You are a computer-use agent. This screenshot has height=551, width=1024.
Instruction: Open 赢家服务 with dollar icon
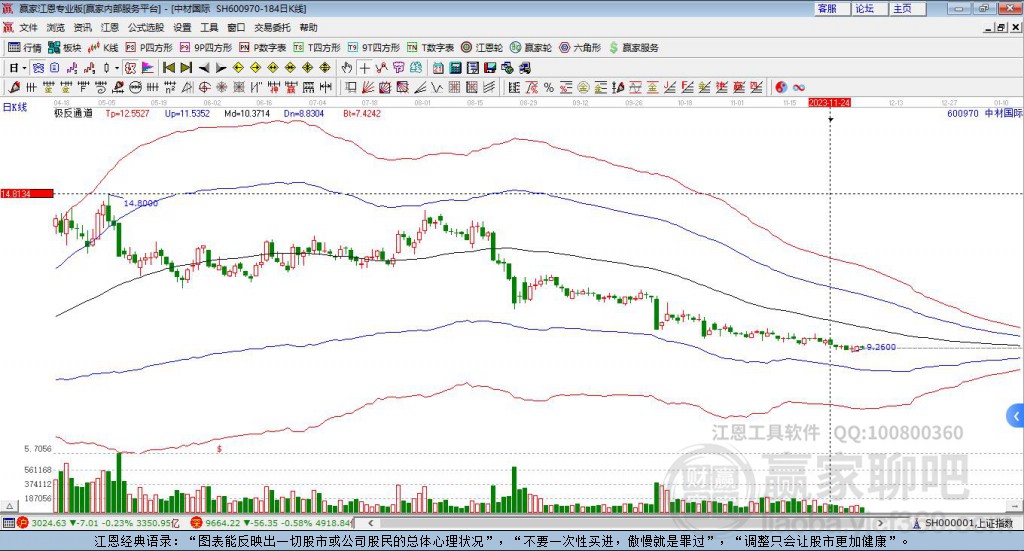(633, 48)
